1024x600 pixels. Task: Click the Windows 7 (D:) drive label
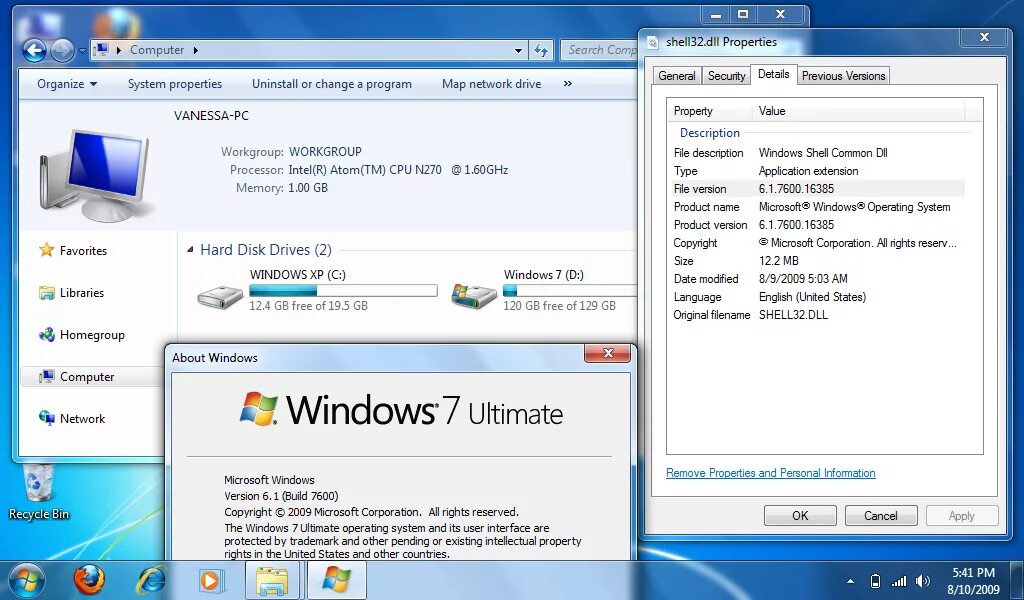543,275
